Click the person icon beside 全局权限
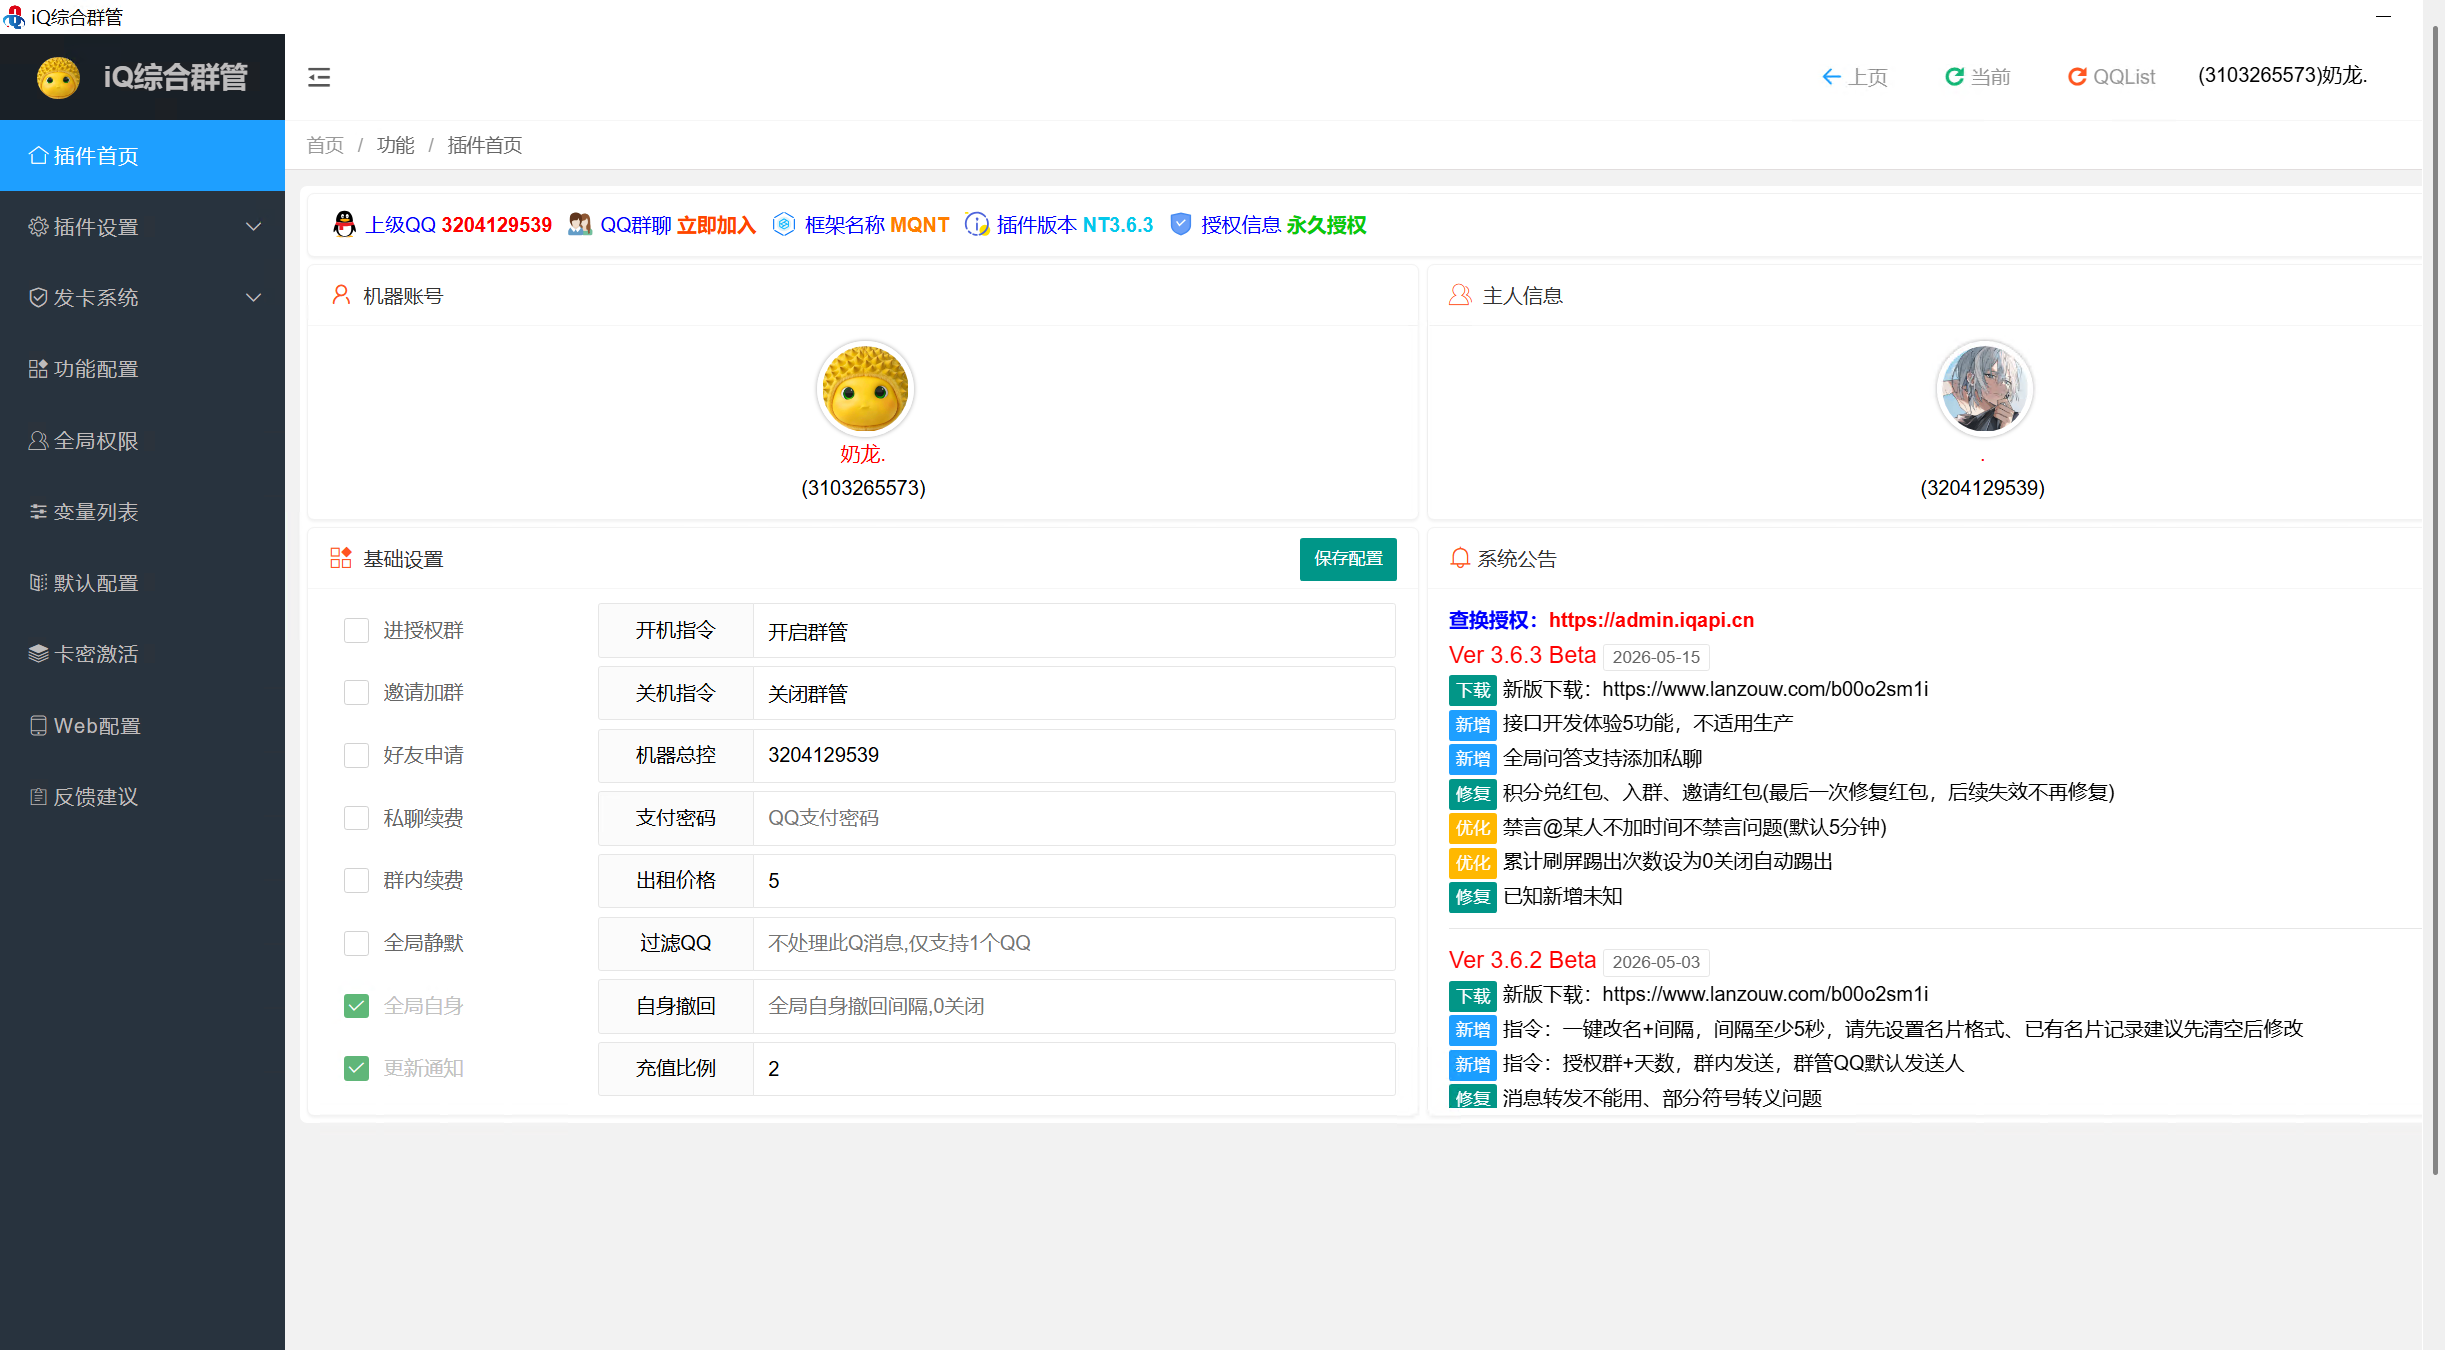 38,440
